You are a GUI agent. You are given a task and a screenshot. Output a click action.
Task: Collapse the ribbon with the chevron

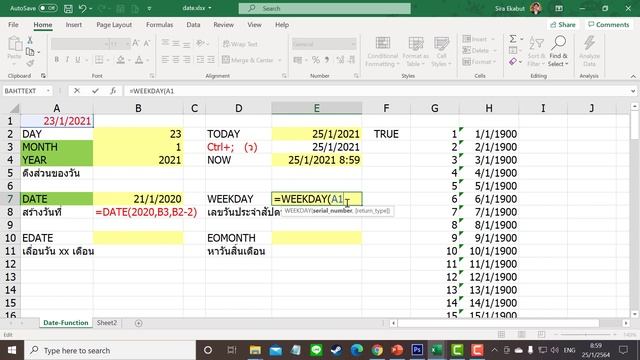coord(633,76)
